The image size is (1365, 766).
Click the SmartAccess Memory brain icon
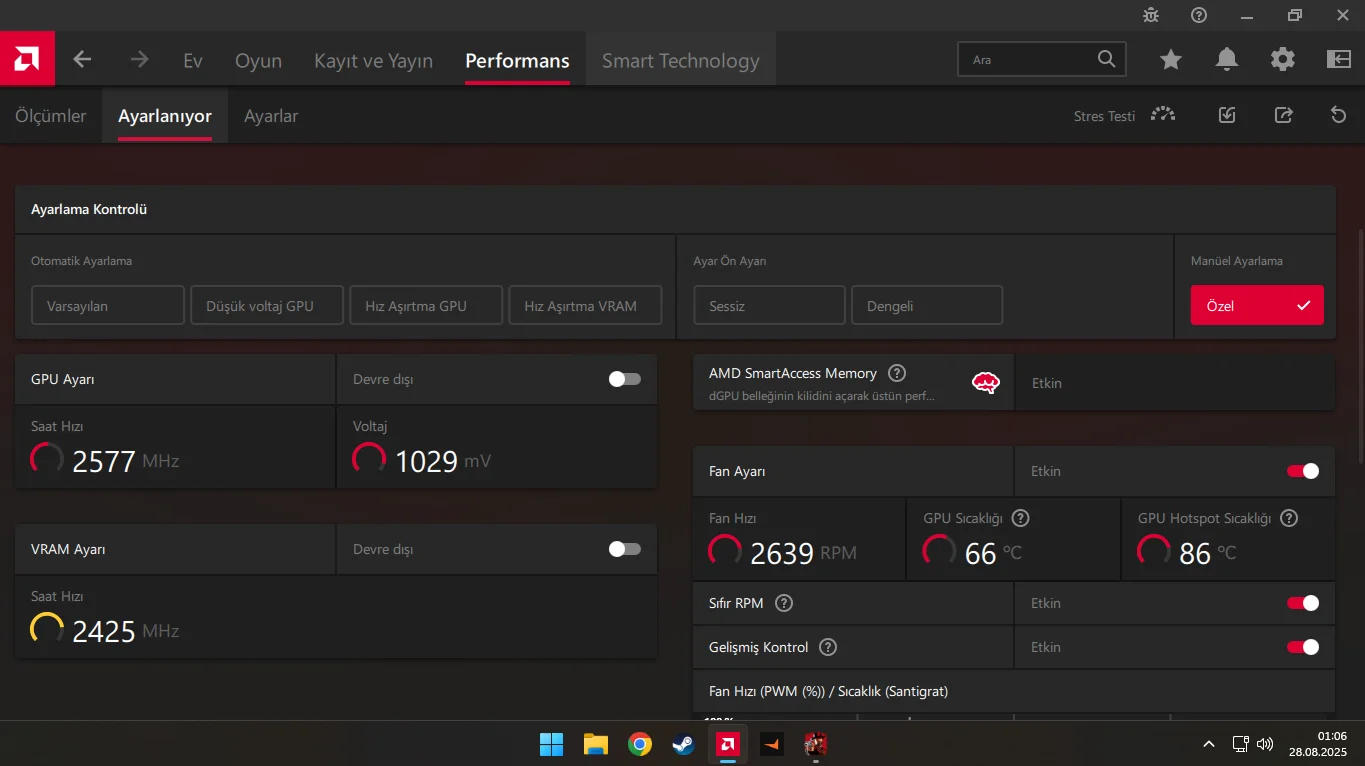coord(986,382)
